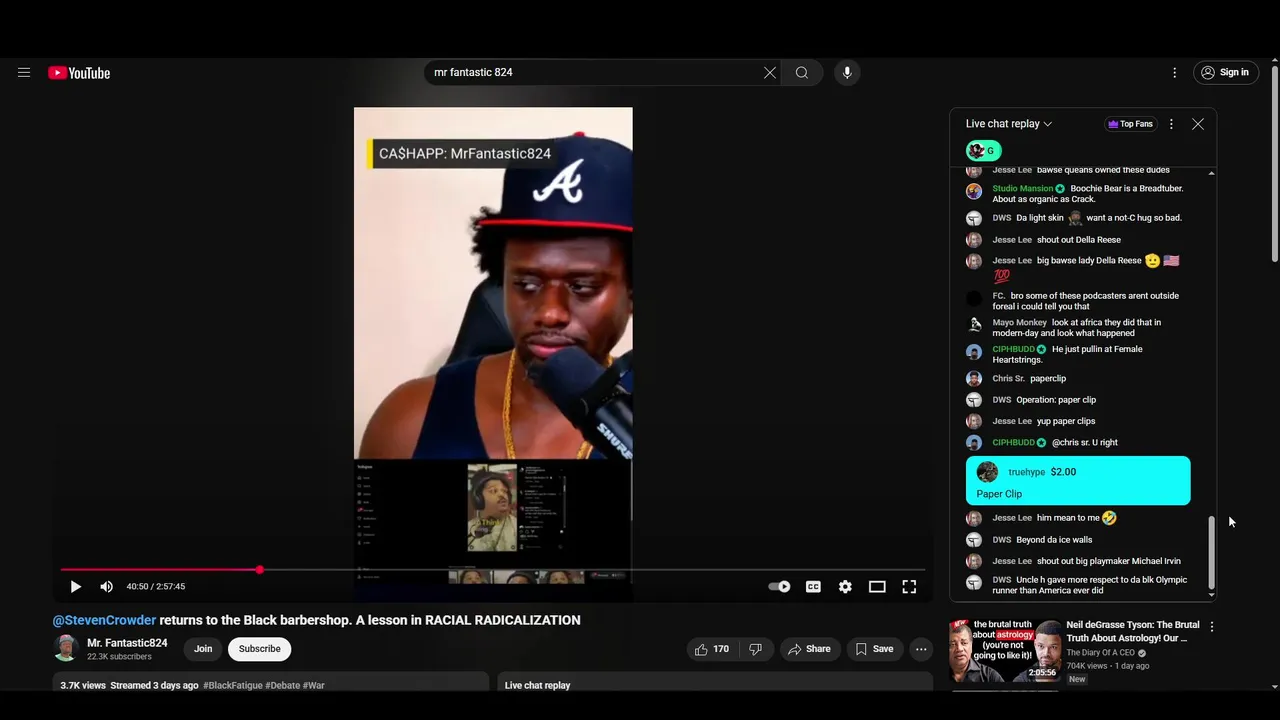
Task: Seek using the red progress bar handle
Action: pos(259,570)
